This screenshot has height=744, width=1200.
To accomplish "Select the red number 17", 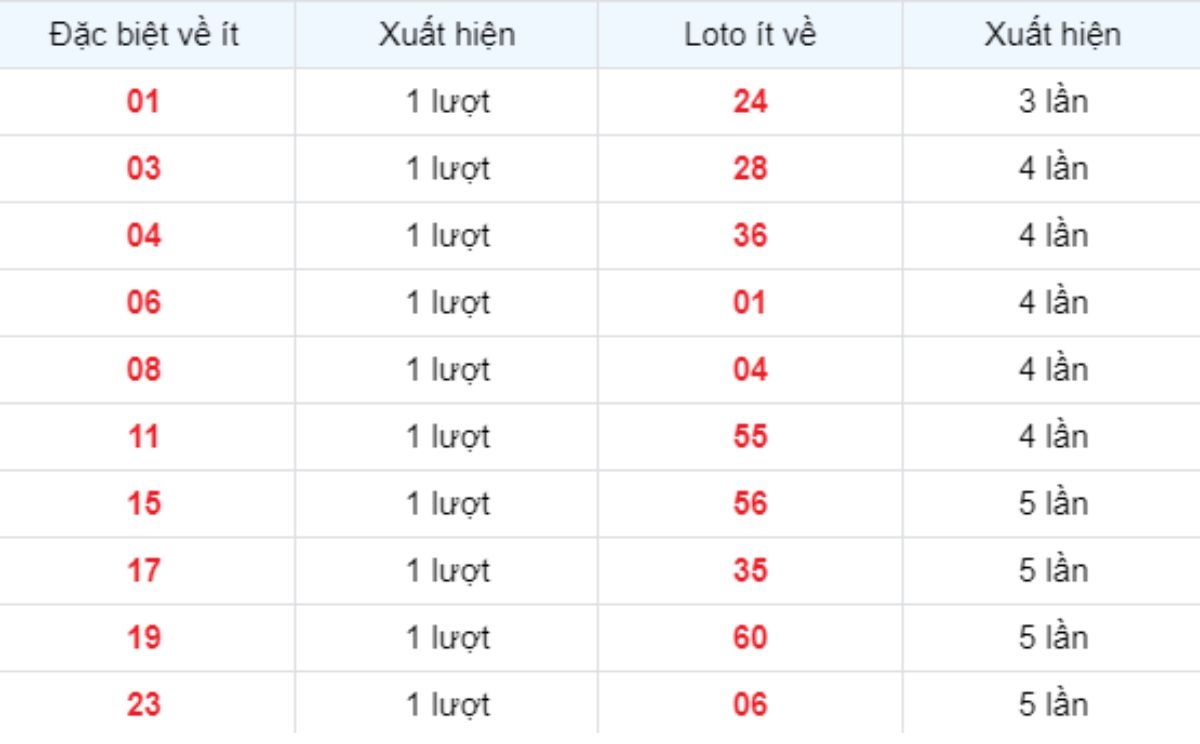I will point(144,570).
